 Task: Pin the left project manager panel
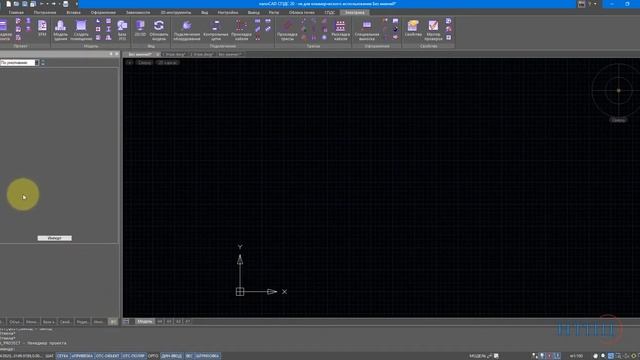pyautogui.click(x=111, y=54)
